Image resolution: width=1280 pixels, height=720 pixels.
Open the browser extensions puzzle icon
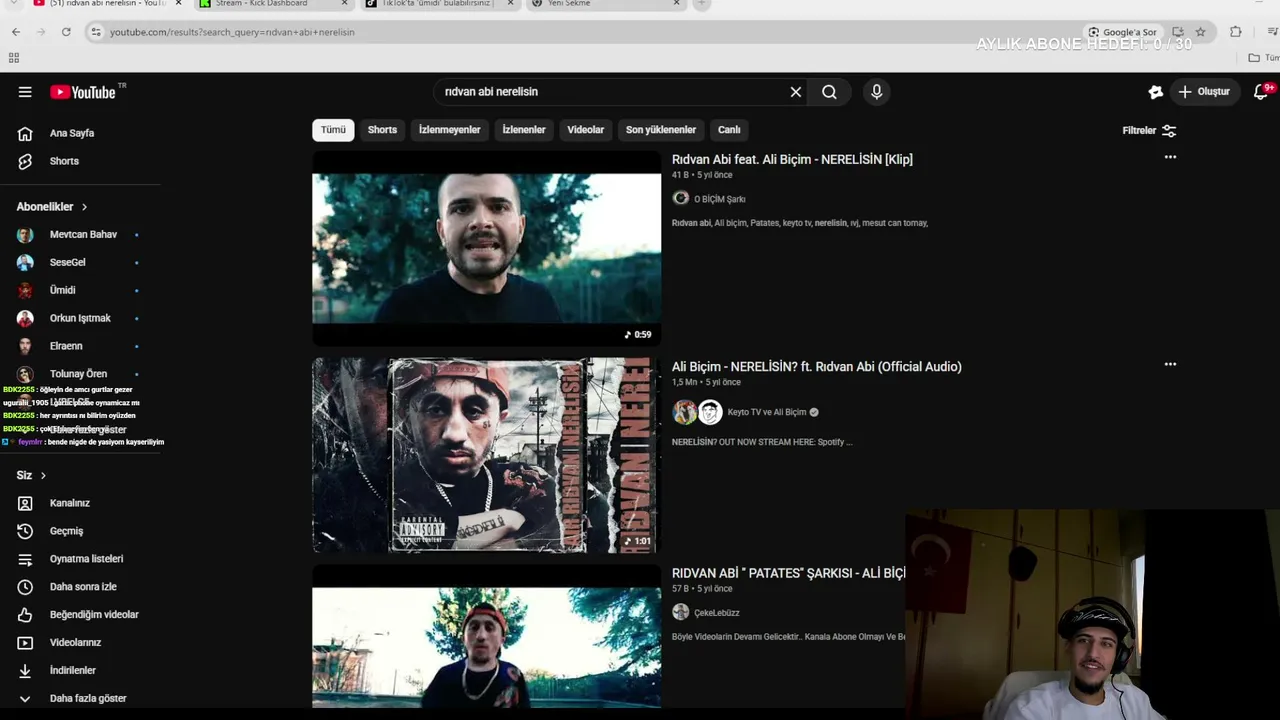point(1236,32)
